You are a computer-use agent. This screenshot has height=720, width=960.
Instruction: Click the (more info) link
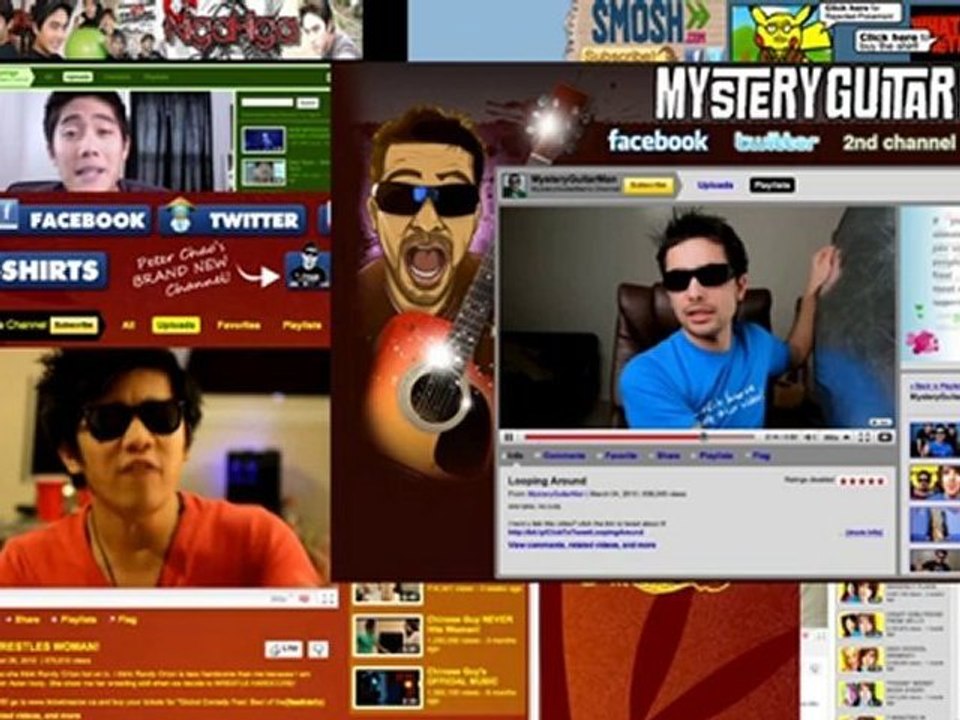click(x=863, y=533)
